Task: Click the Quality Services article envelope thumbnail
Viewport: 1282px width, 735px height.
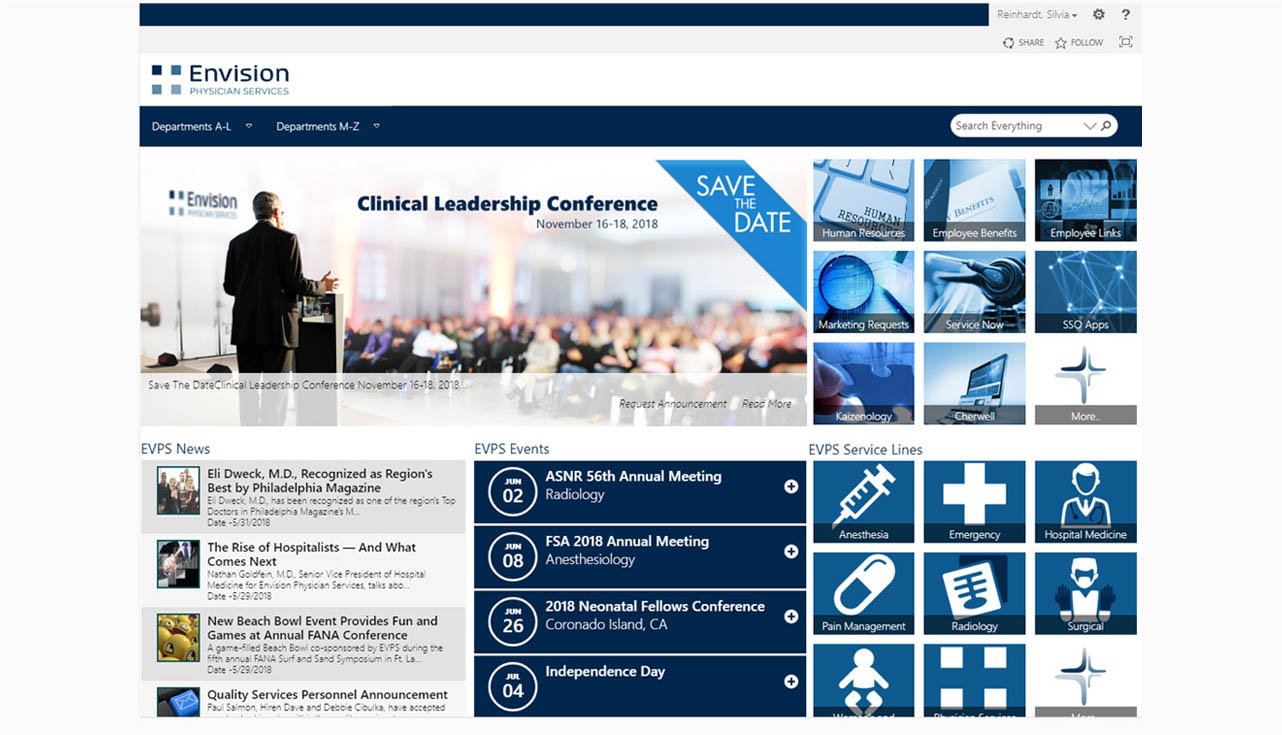Action: (178, 702)
